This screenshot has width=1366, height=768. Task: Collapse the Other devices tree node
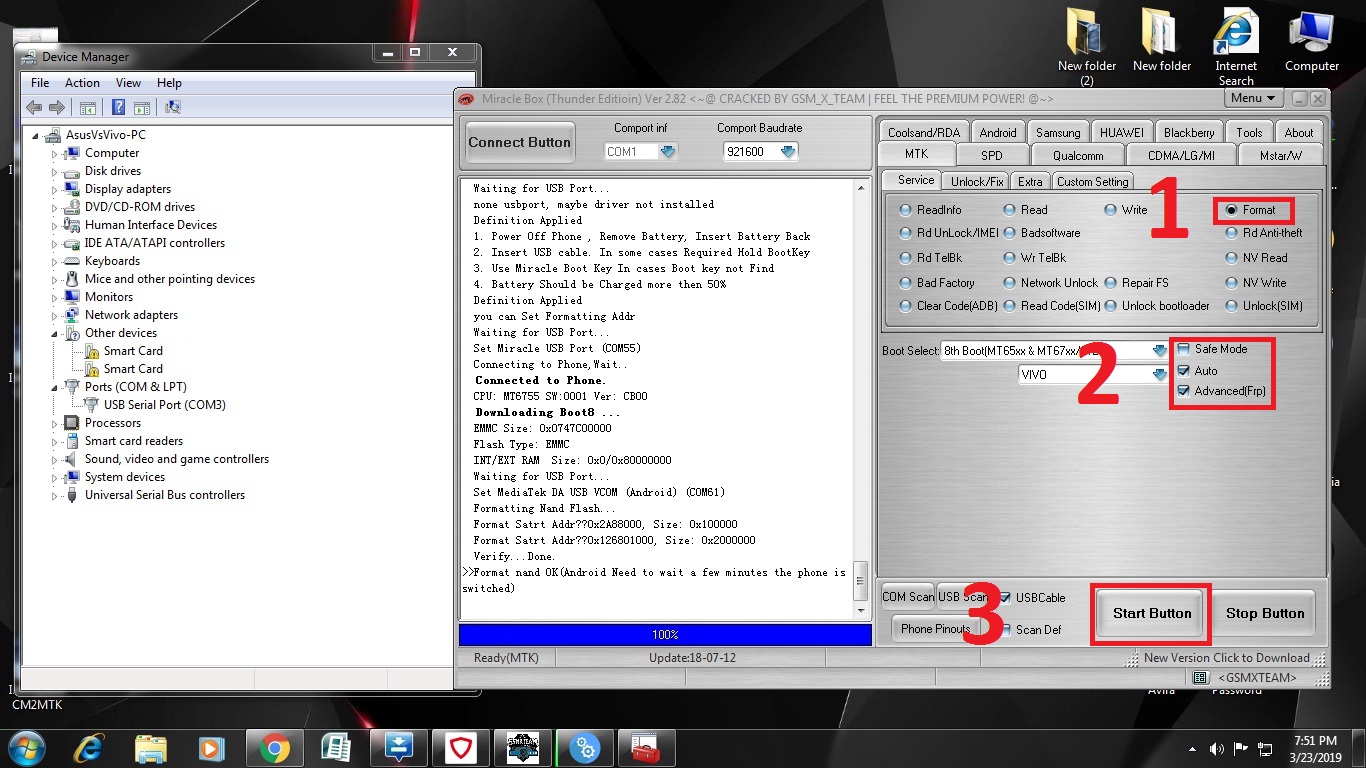click(55, 333)
